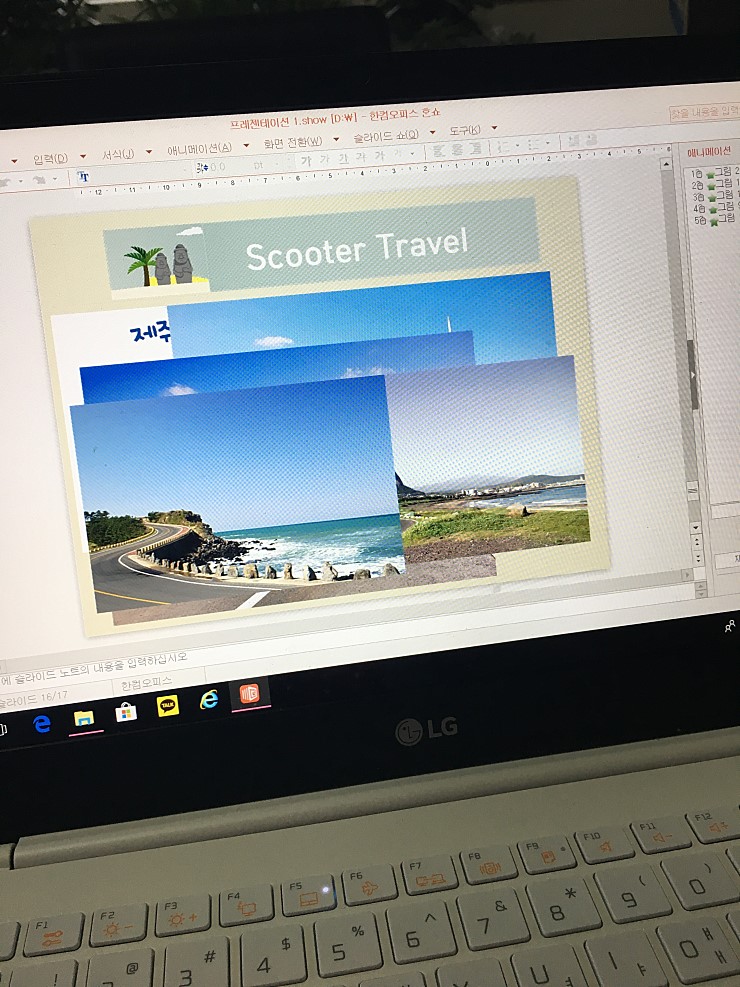The height and width of the screenshot is (987, 740).
Task: Switch to Hancom Show taskbar icon
Action: pos(250,694)
